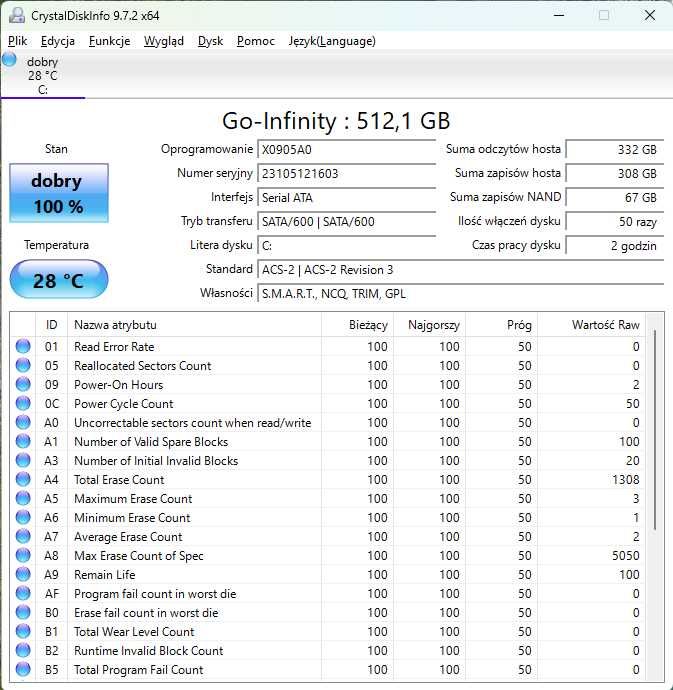Click the Własności field S.M.A.R.T., NCQ, TRIM, GPL

(x=460, y=293)
